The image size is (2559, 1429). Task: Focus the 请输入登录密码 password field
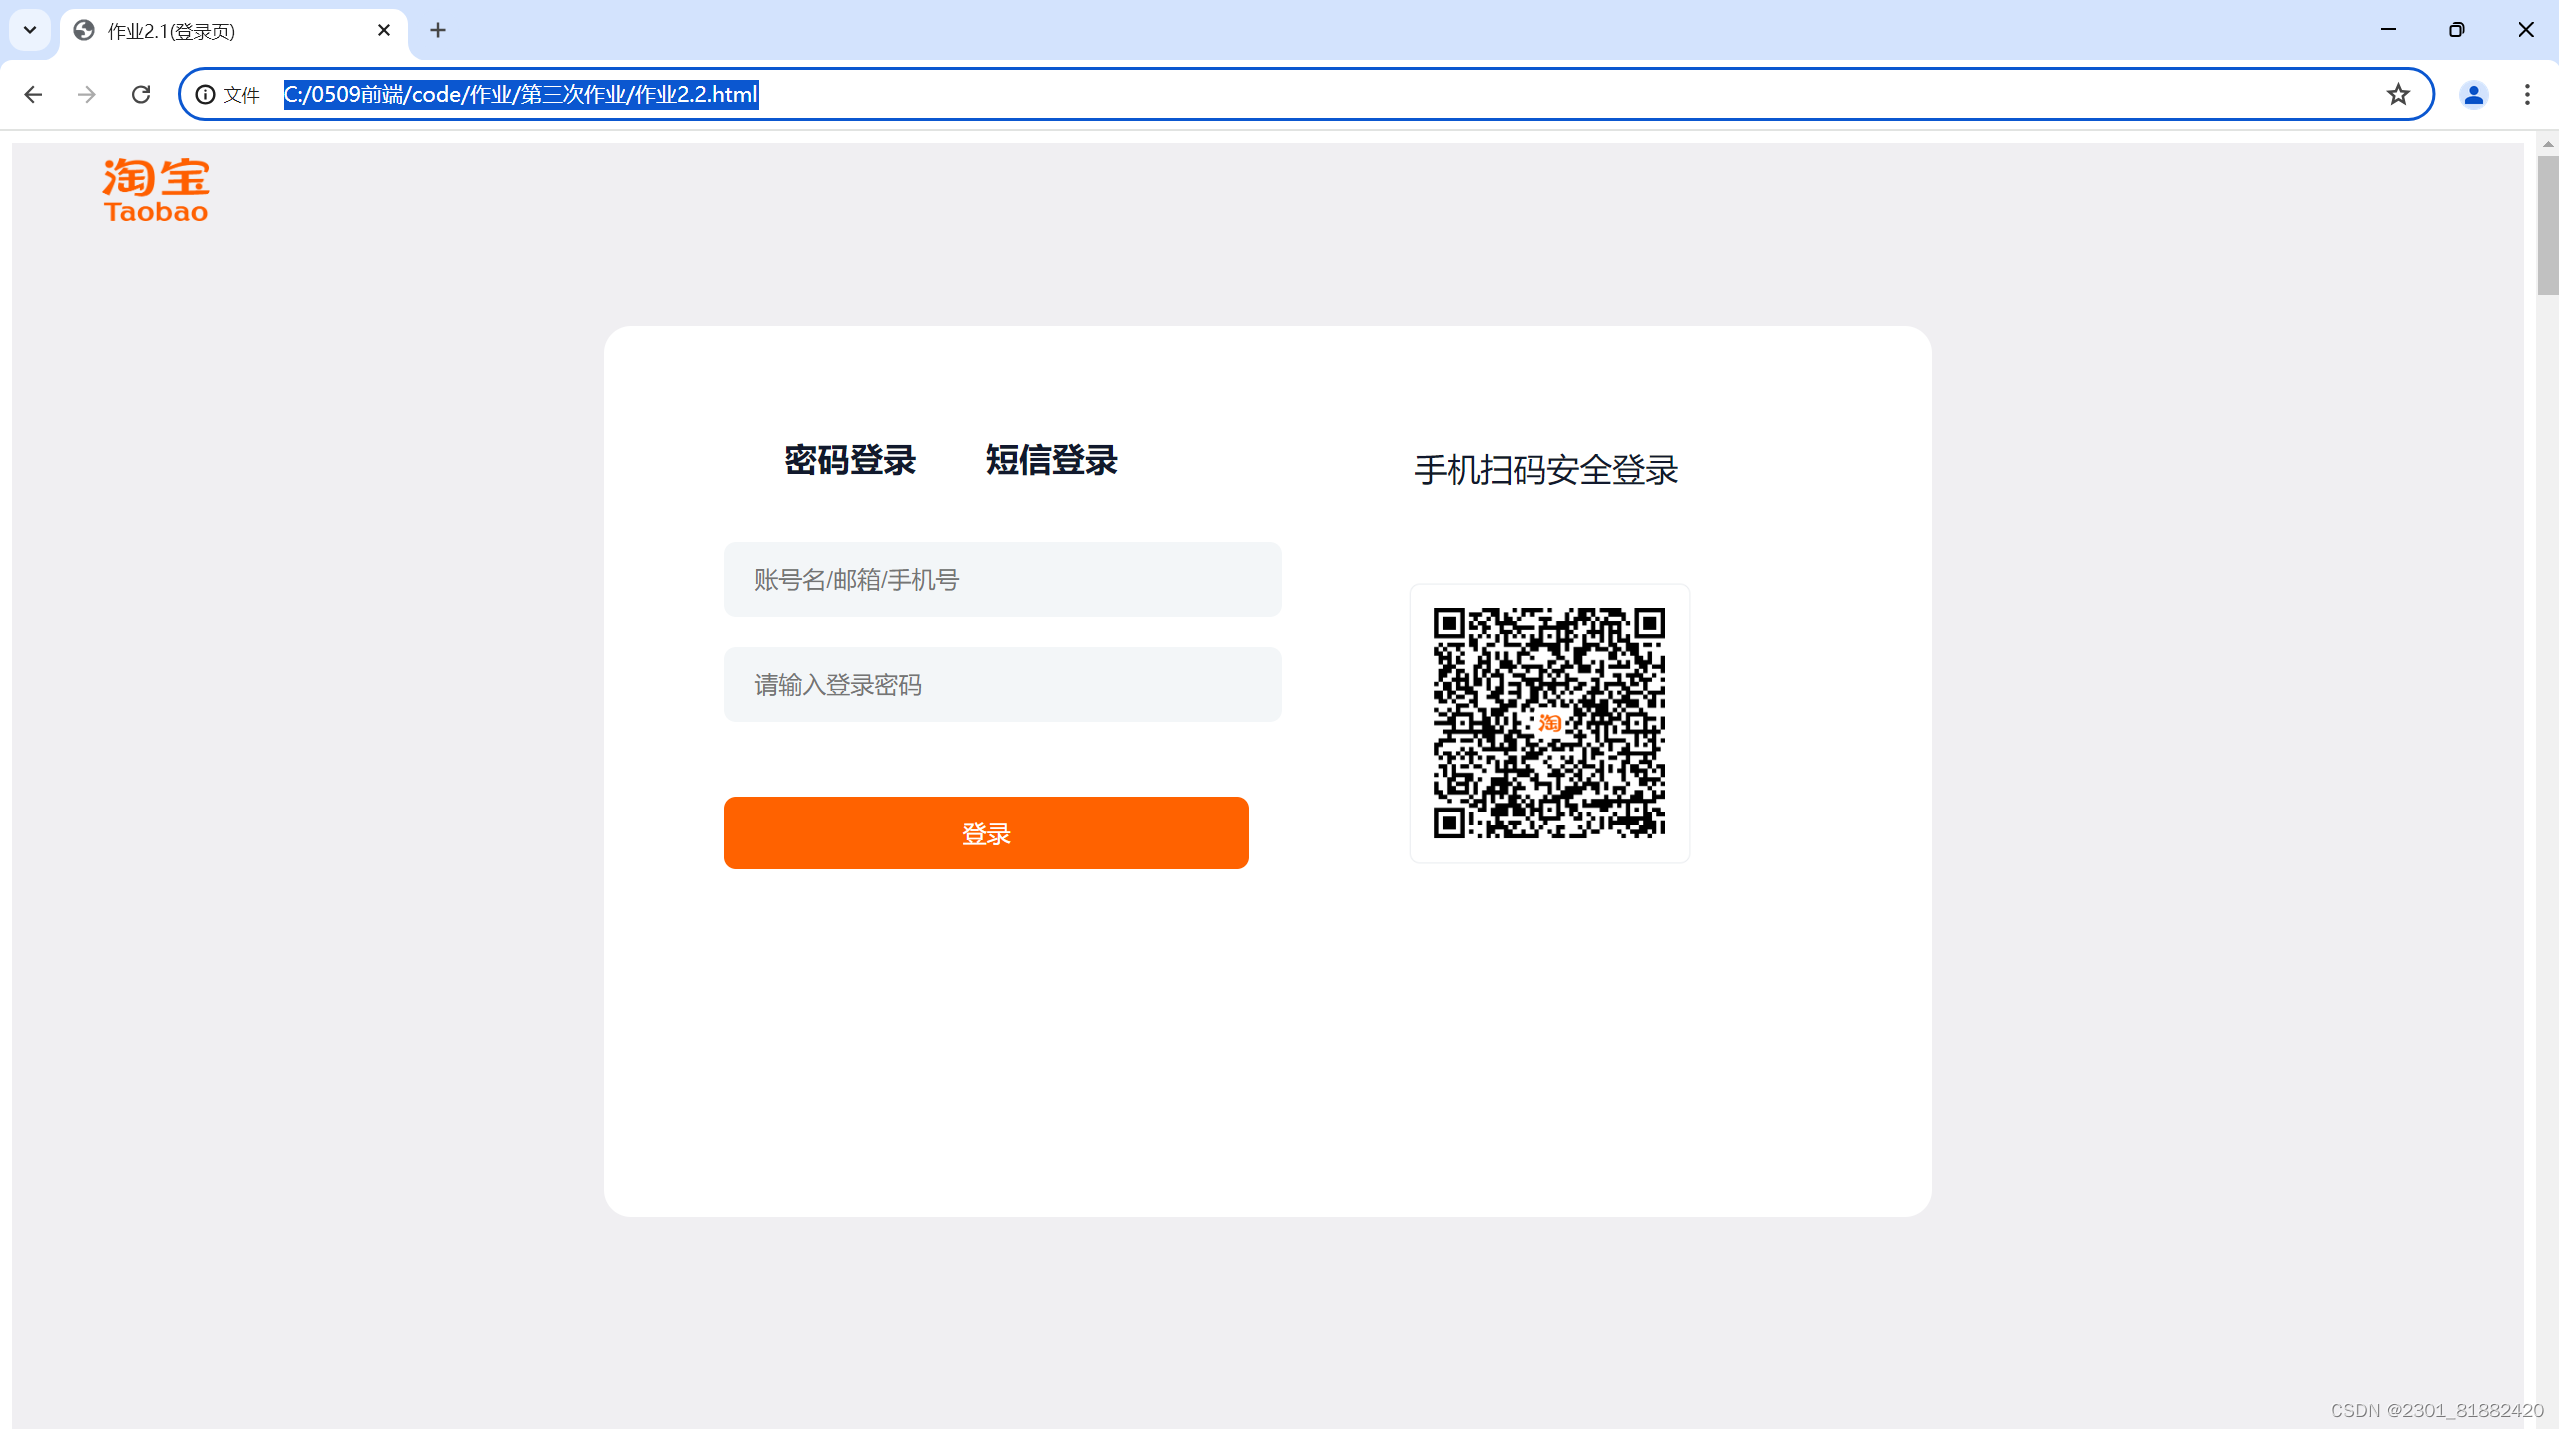(1002, 685)
